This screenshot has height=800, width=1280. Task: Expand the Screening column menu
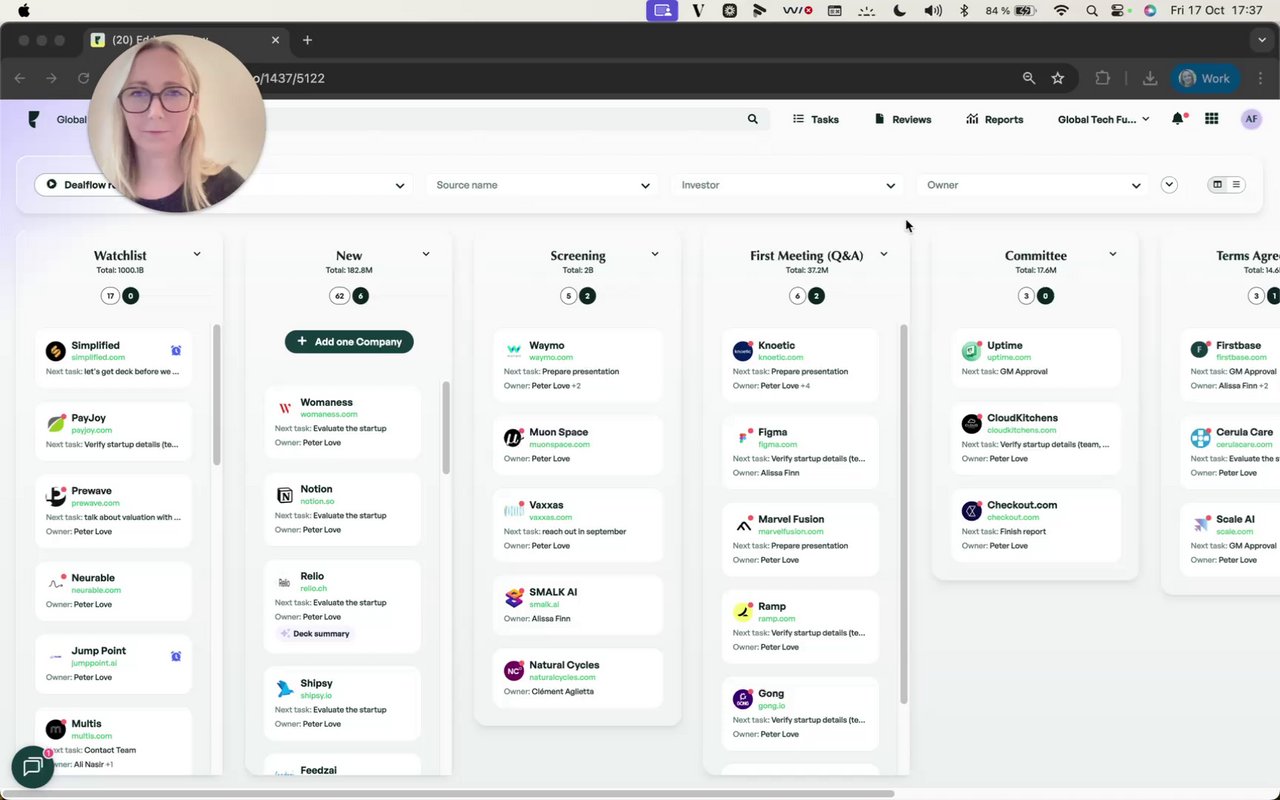[x=655, y=254]
